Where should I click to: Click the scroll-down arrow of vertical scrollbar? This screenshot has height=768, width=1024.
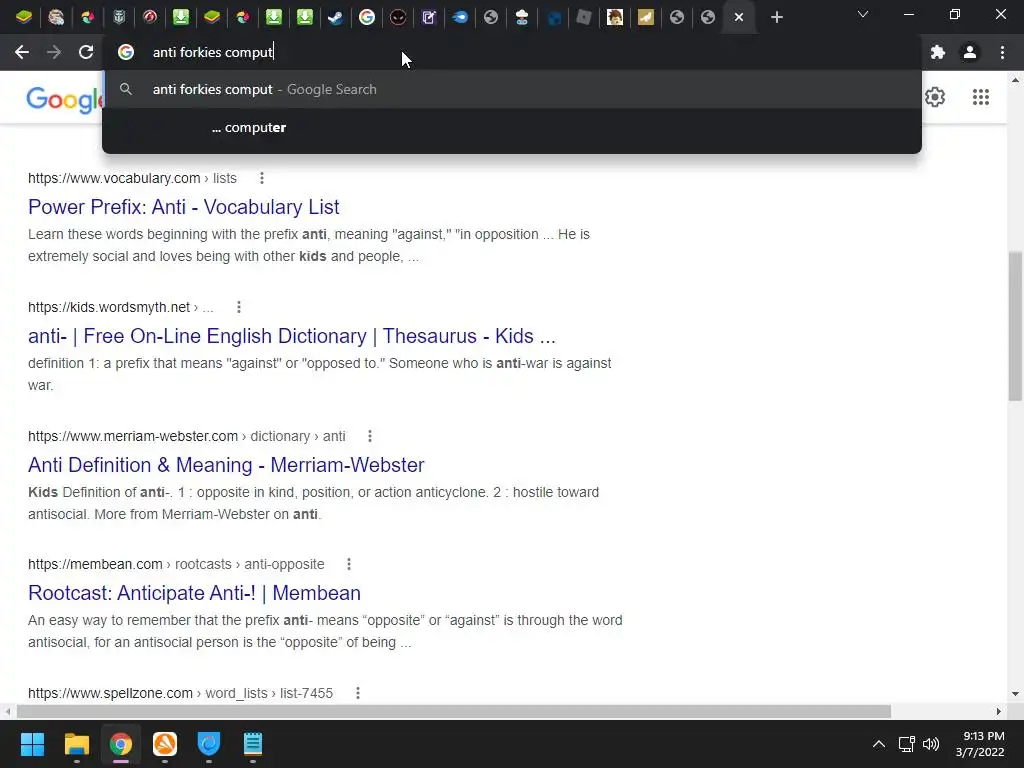[1015, 694]
